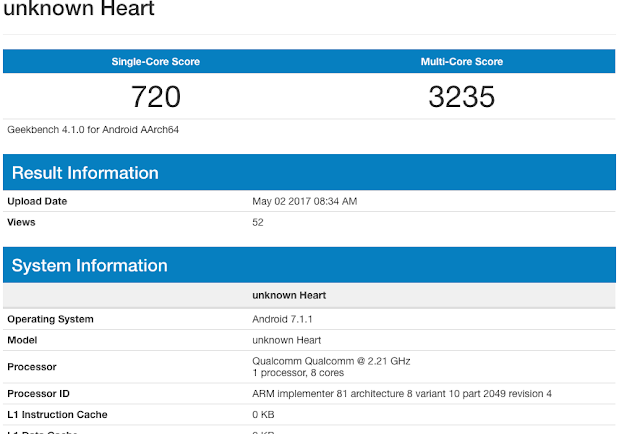
Task: Select the Multi-Core Score header
Action: [462, 62]
